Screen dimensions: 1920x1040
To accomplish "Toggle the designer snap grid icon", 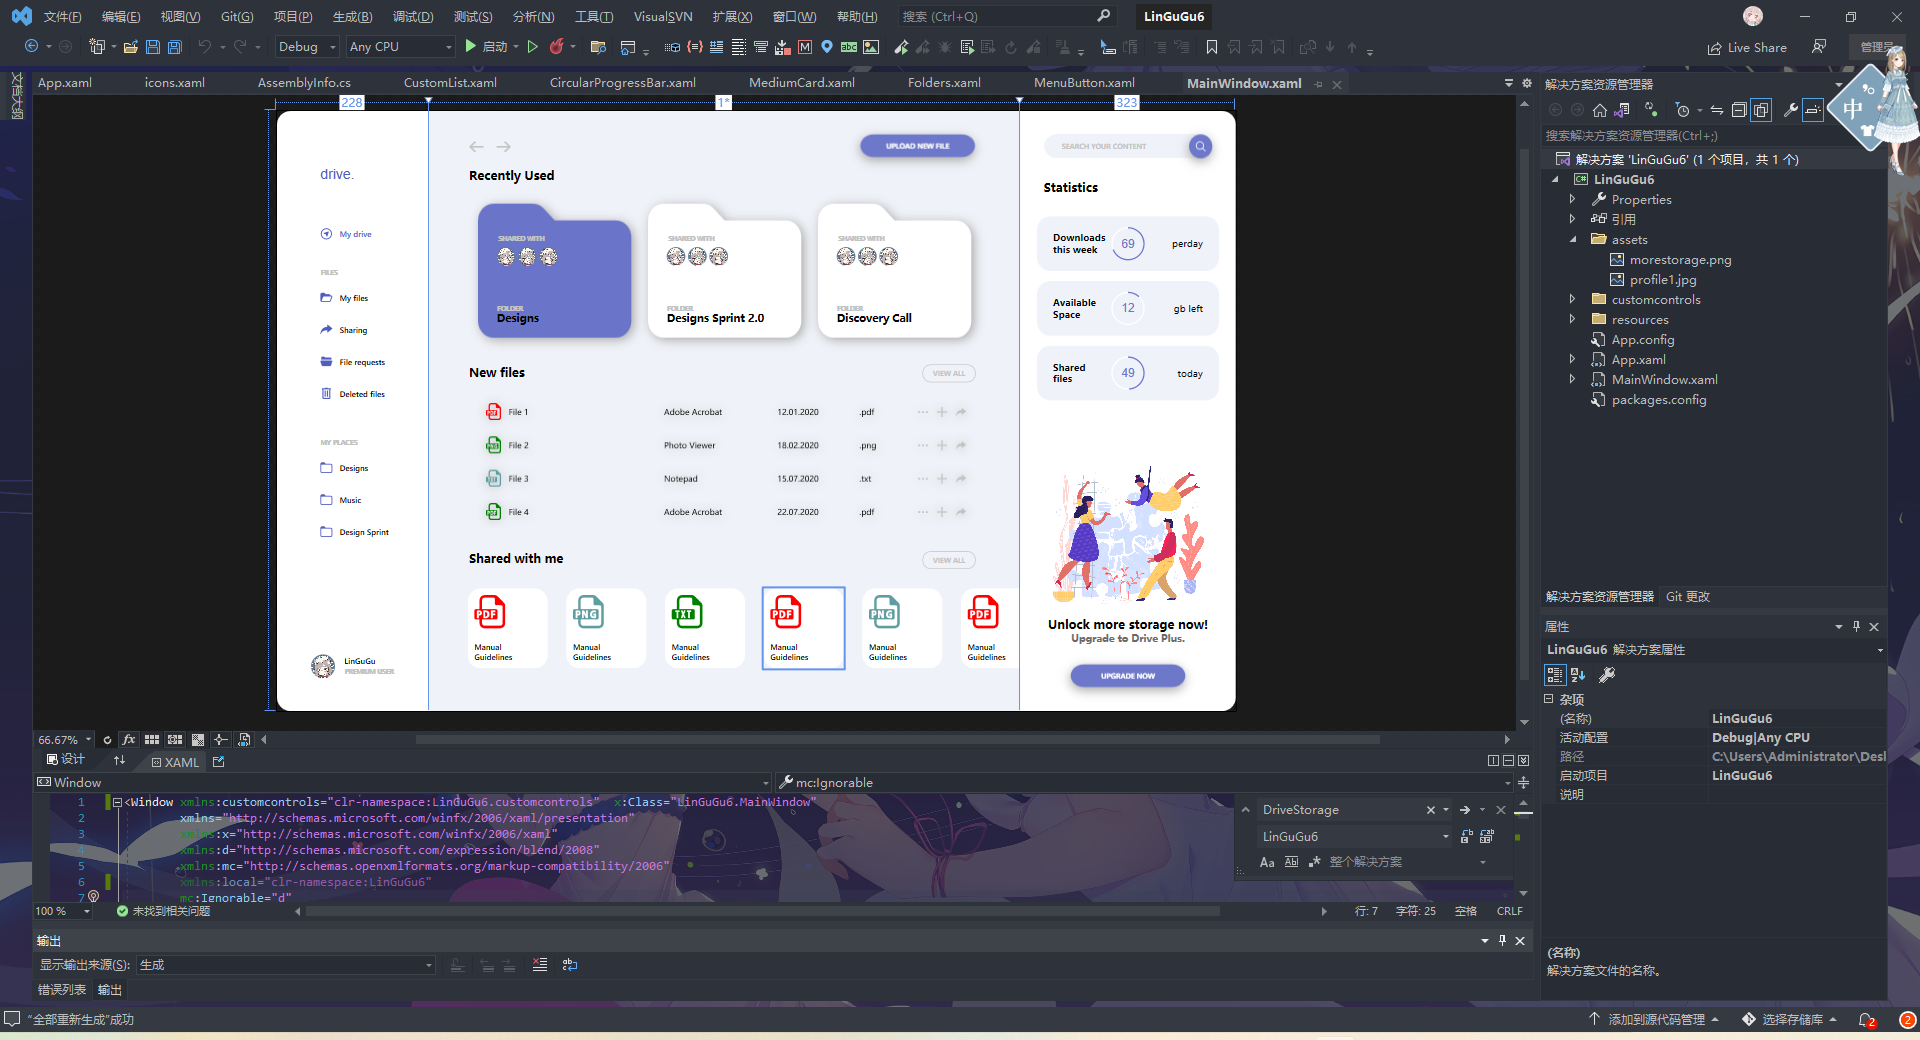I will (152, 740).
